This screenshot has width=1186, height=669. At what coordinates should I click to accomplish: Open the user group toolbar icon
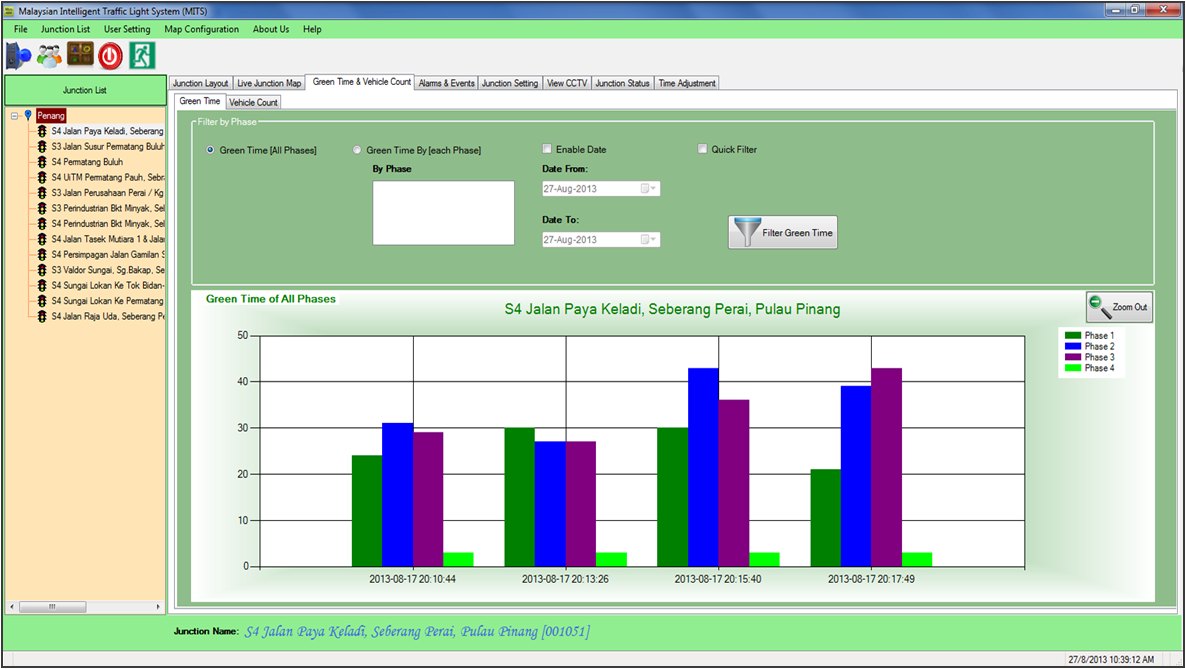pos(49,56)
